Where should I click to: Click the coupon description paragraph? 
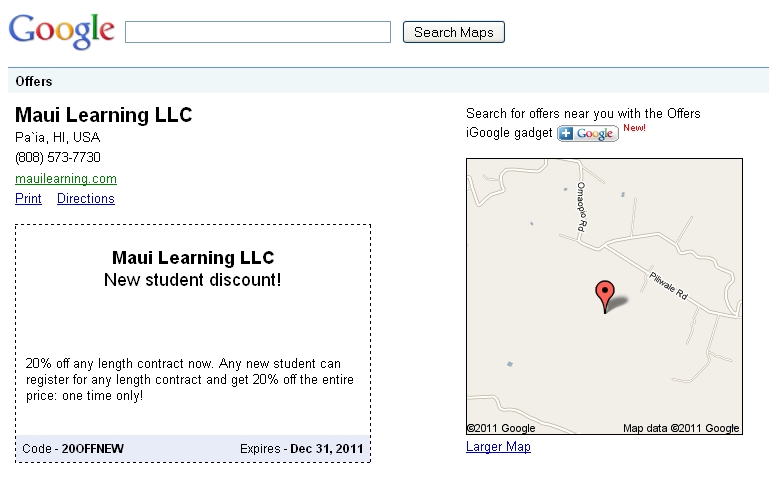190,379
